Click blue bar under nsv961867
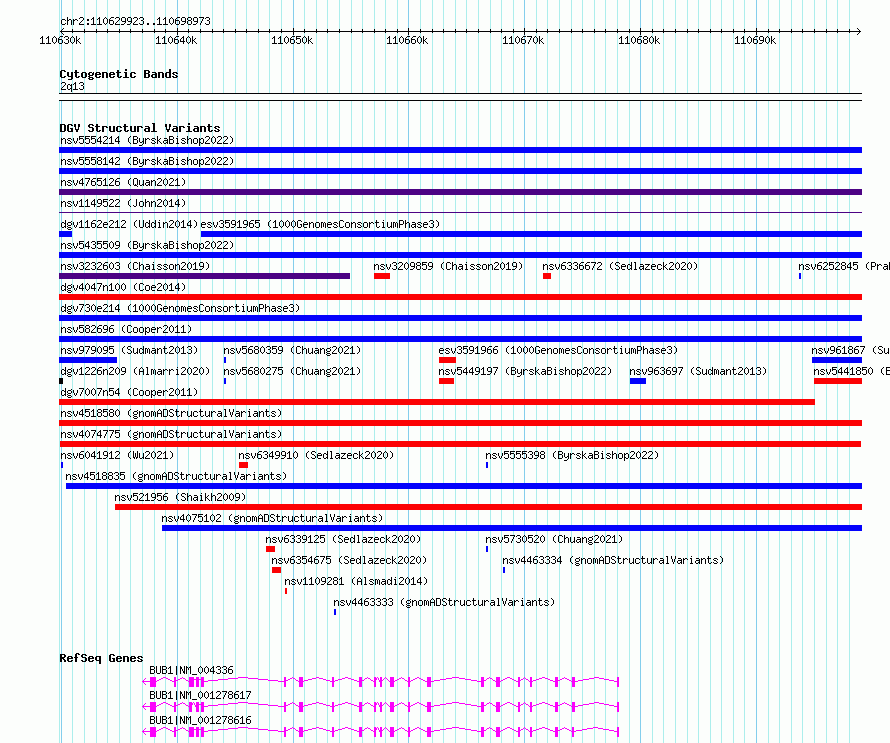 [837, 360]
